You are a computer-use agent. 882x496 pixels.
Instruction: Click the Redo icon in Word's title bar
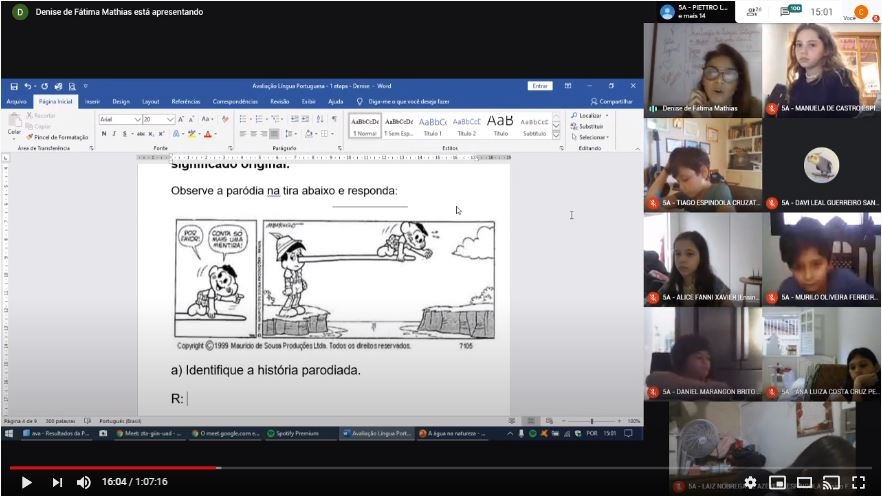click(44, 86)
